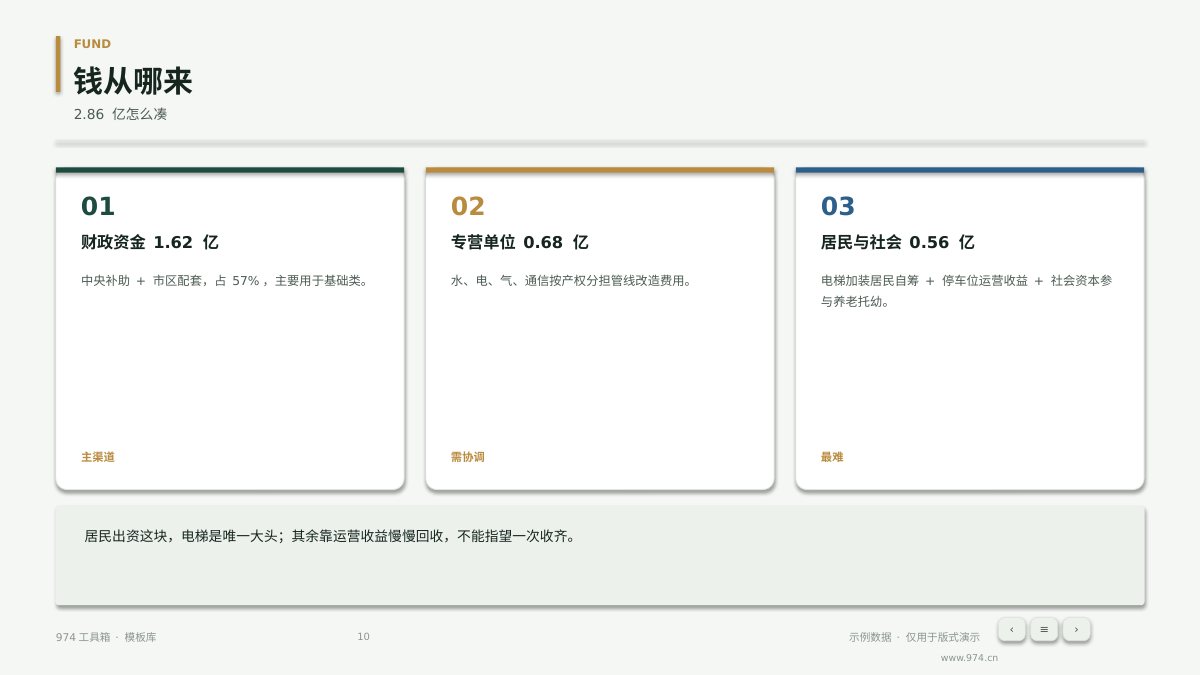Click heading 专营单位 0.68 亿

[x=519, y=242]
